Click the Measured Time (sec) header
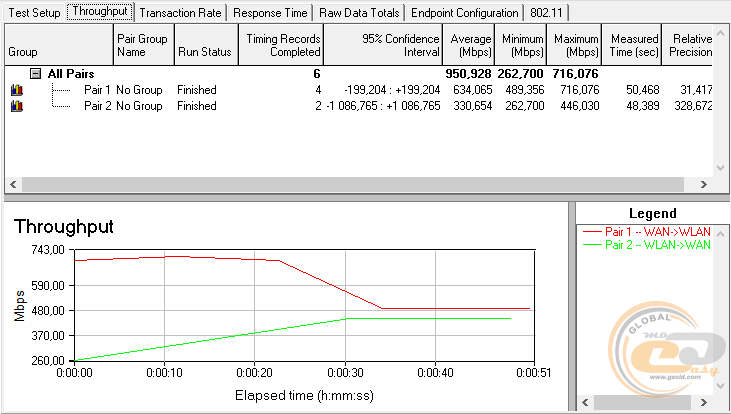731x414 pixels. pos(632,45)
